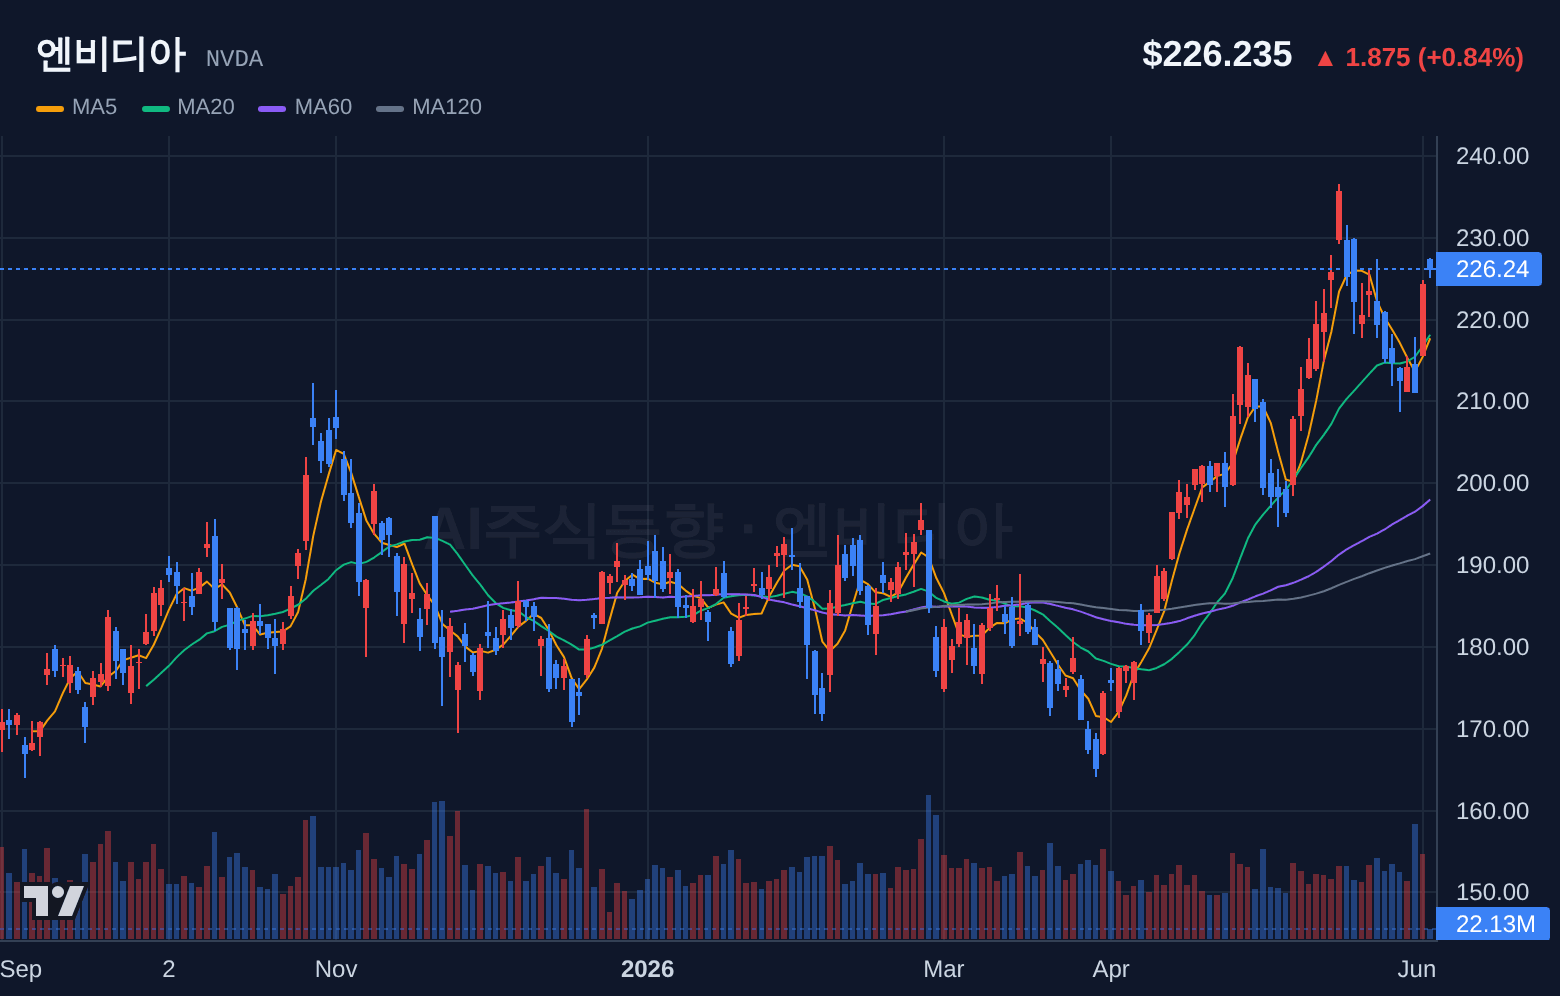Image resolution: width=1560 pixels, height=996 pixels.
Task: Click the 180.00 price axis label
Action: pos(1492,647)
